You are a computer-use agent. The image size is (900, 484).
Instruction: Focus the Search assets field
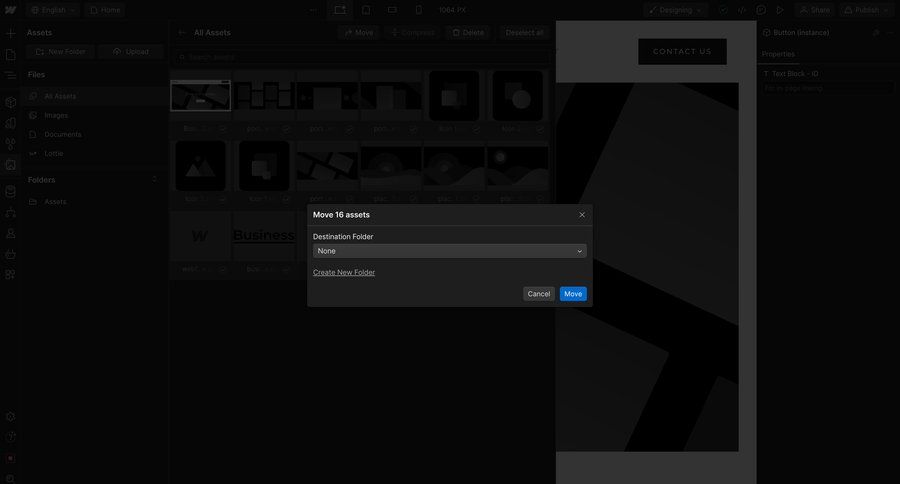(x=362, y=57)
